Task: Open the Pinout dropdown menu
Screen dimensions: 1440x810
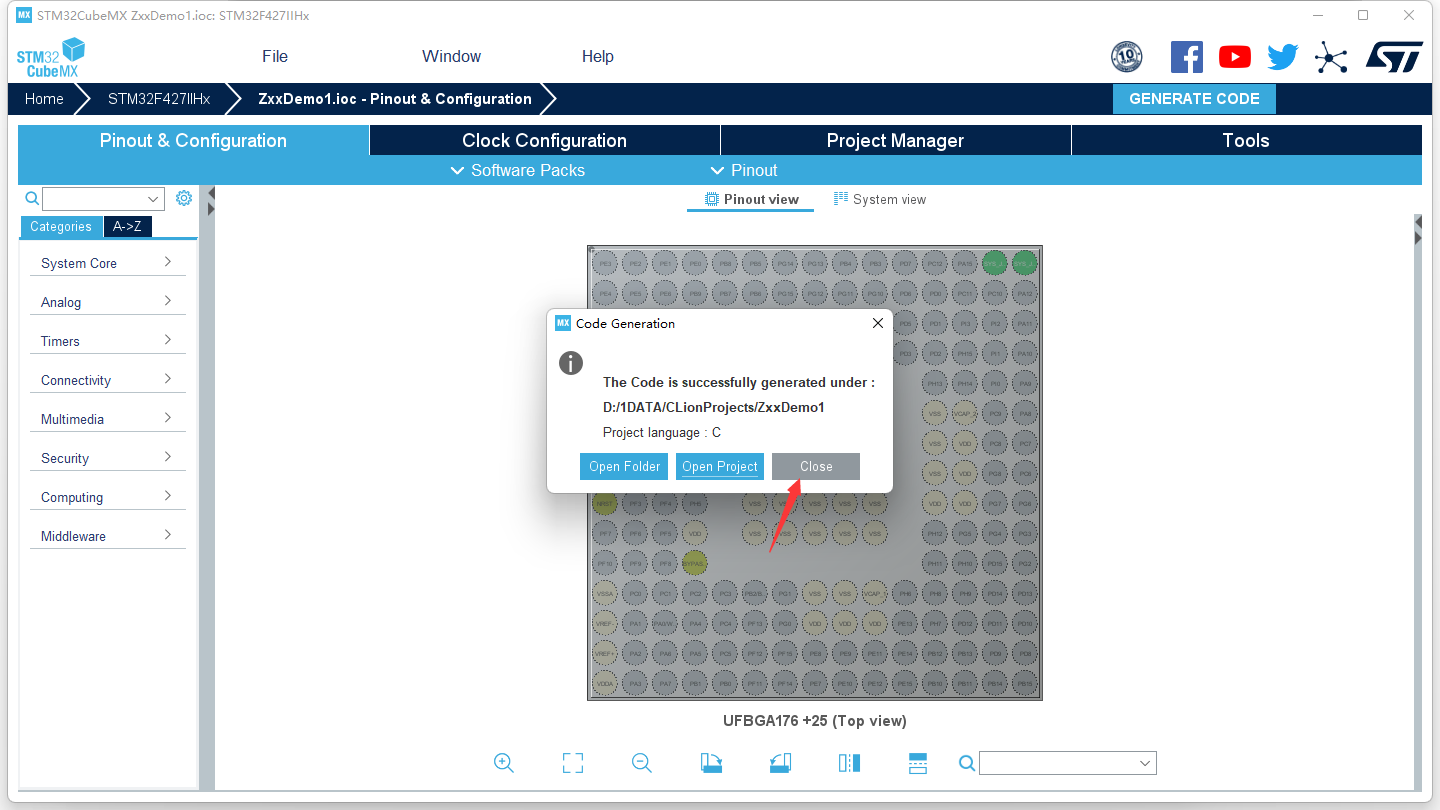Action: tap(743, 170)
